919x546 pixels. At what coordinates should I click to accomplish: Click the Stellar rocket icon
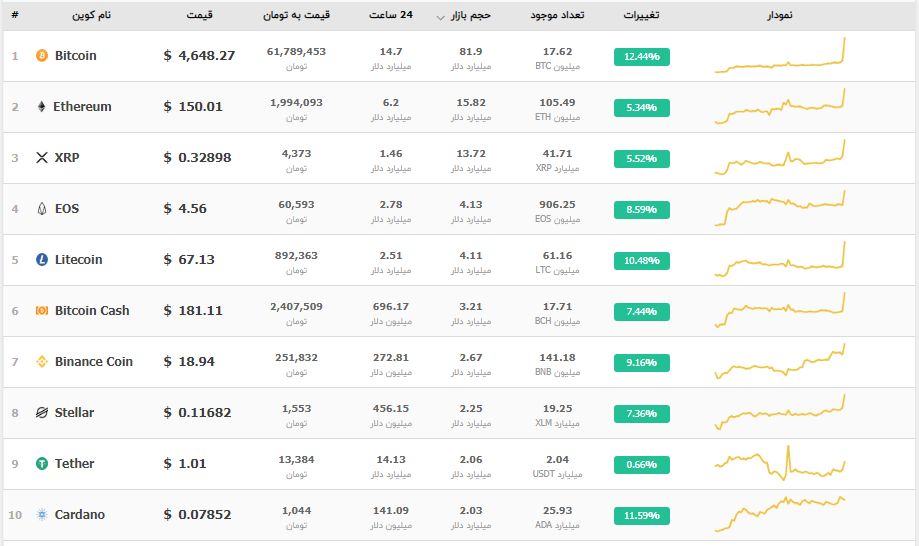tap(42, 413)
